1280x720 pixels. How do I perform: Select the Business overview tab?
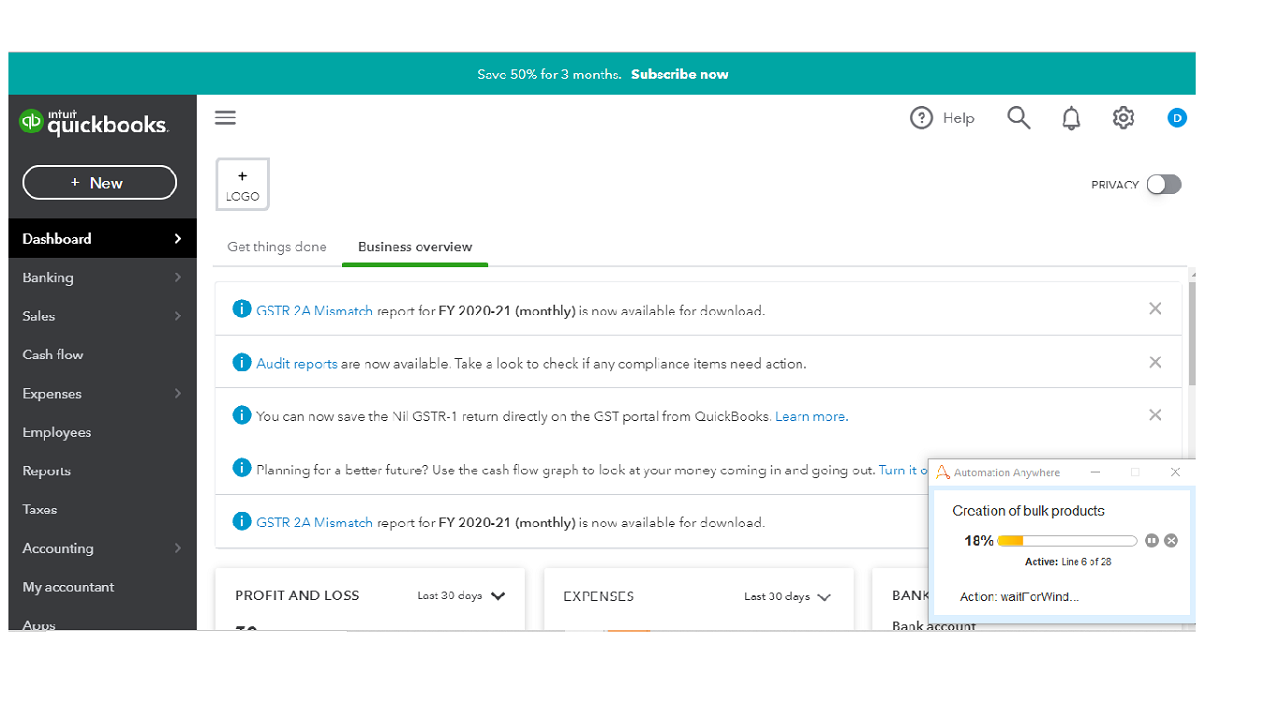tap(415, 247)
